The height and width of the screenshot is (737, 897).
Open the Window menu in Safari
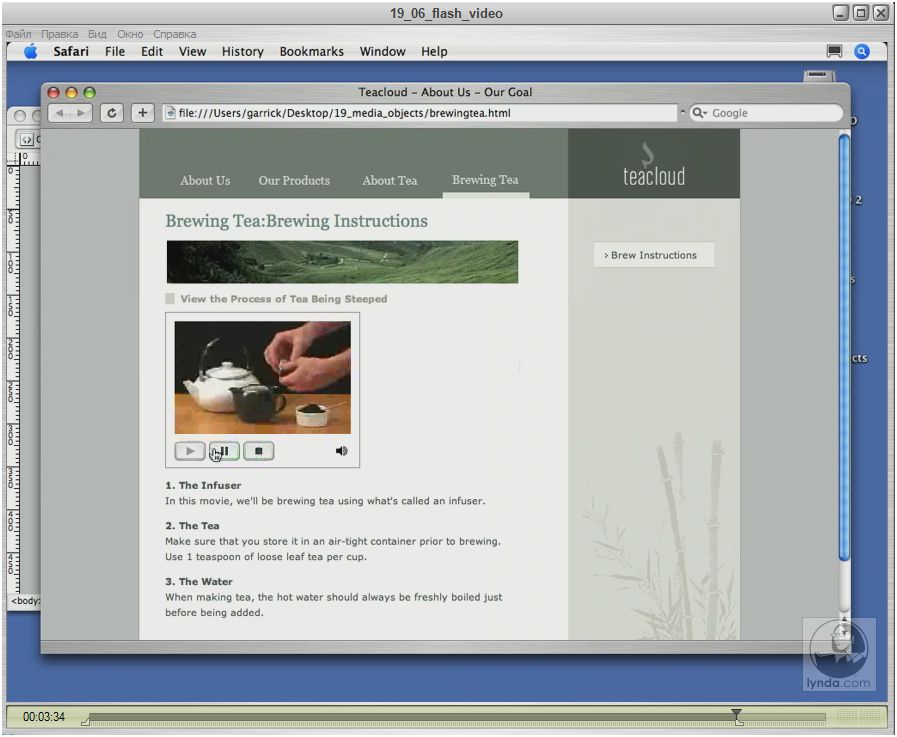click(x=383, y=51)
